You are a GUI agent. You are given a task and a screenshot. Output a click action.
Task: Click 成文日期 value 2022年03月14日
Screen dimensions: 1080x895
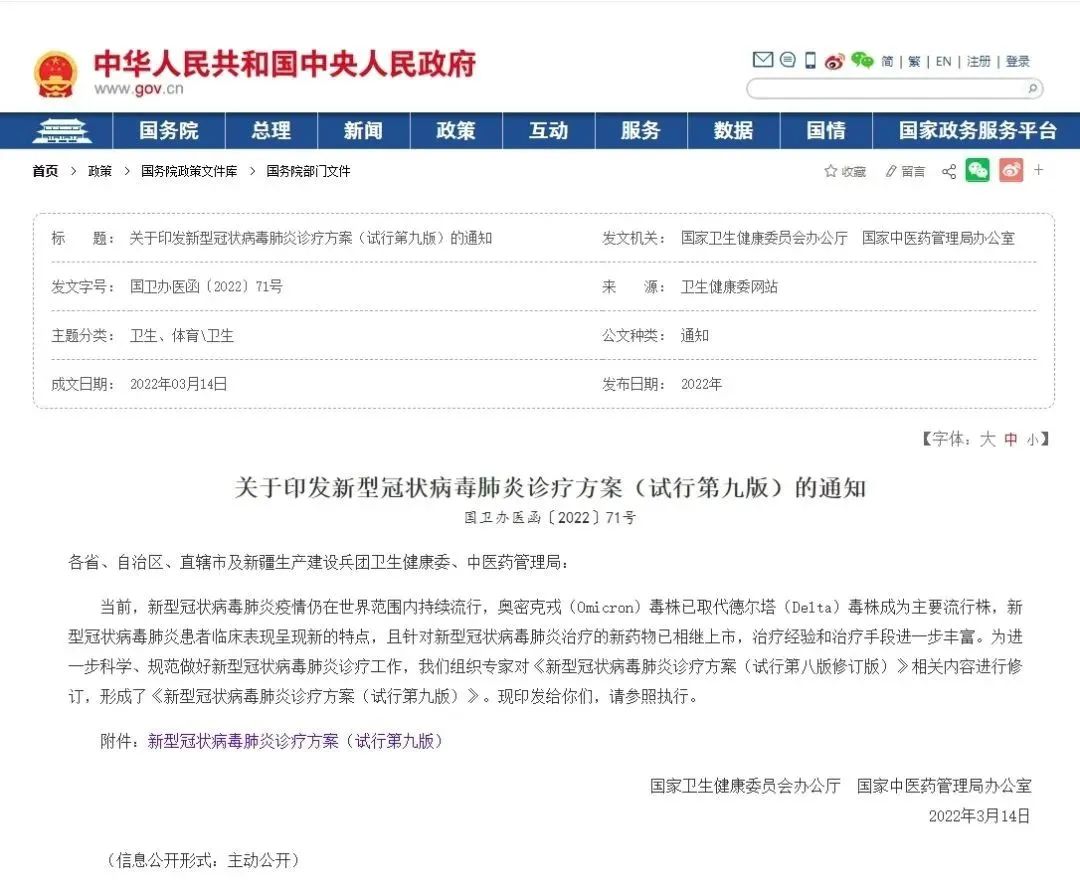tap(178, 384)
